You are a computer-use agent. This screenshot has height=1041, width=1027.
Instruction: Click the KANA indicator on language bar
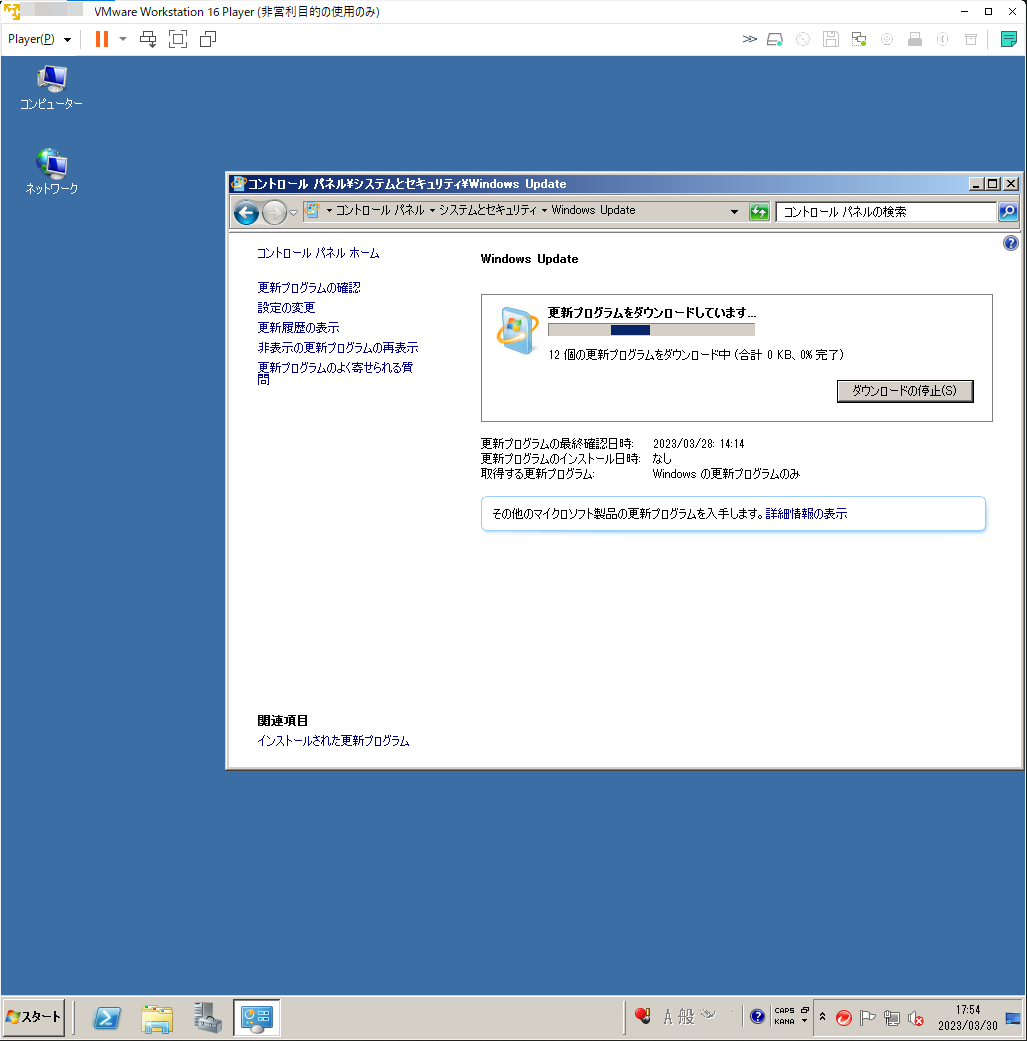(x=784, y=1022)
